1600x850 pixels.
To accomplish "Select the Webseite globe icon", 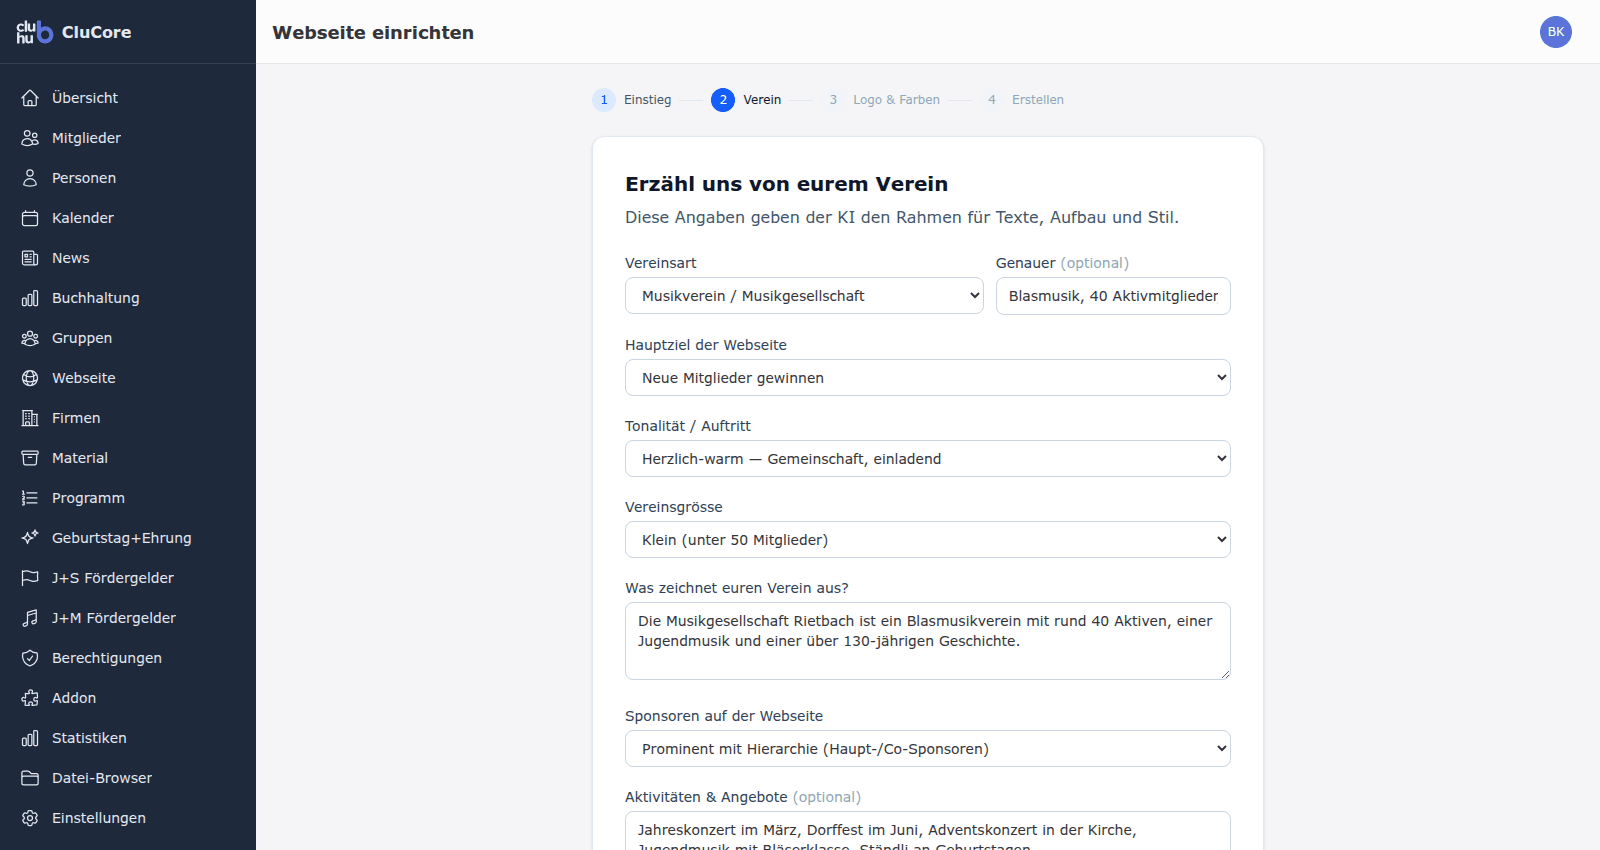I will (30, 378).
